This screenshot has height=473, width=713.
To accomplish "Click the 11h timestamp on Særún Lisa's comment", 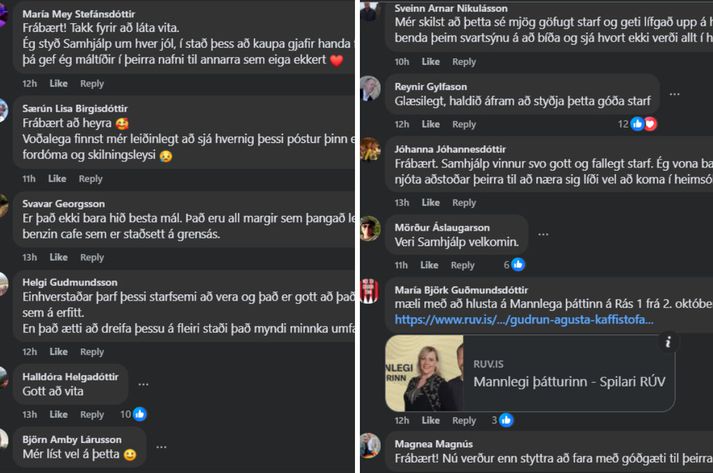I will coord(29,179).
